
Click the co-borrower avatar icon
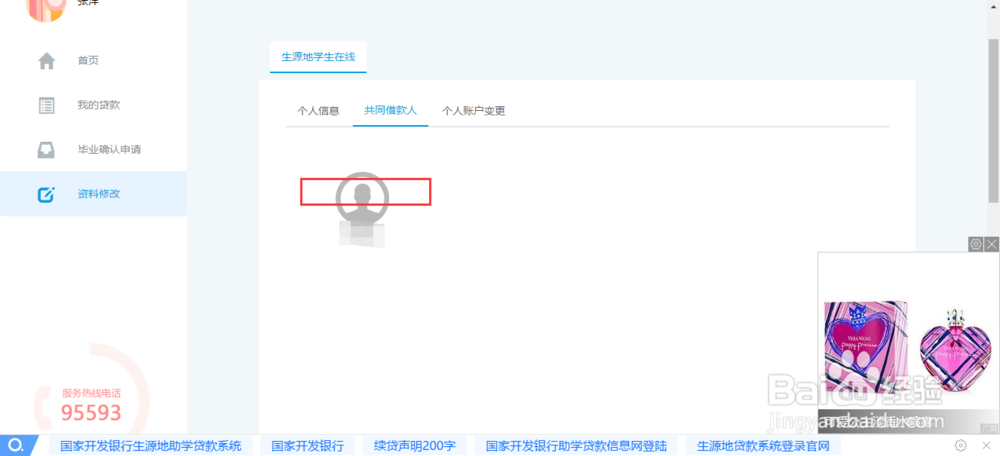pyautogui.click(x=362, y=198)
